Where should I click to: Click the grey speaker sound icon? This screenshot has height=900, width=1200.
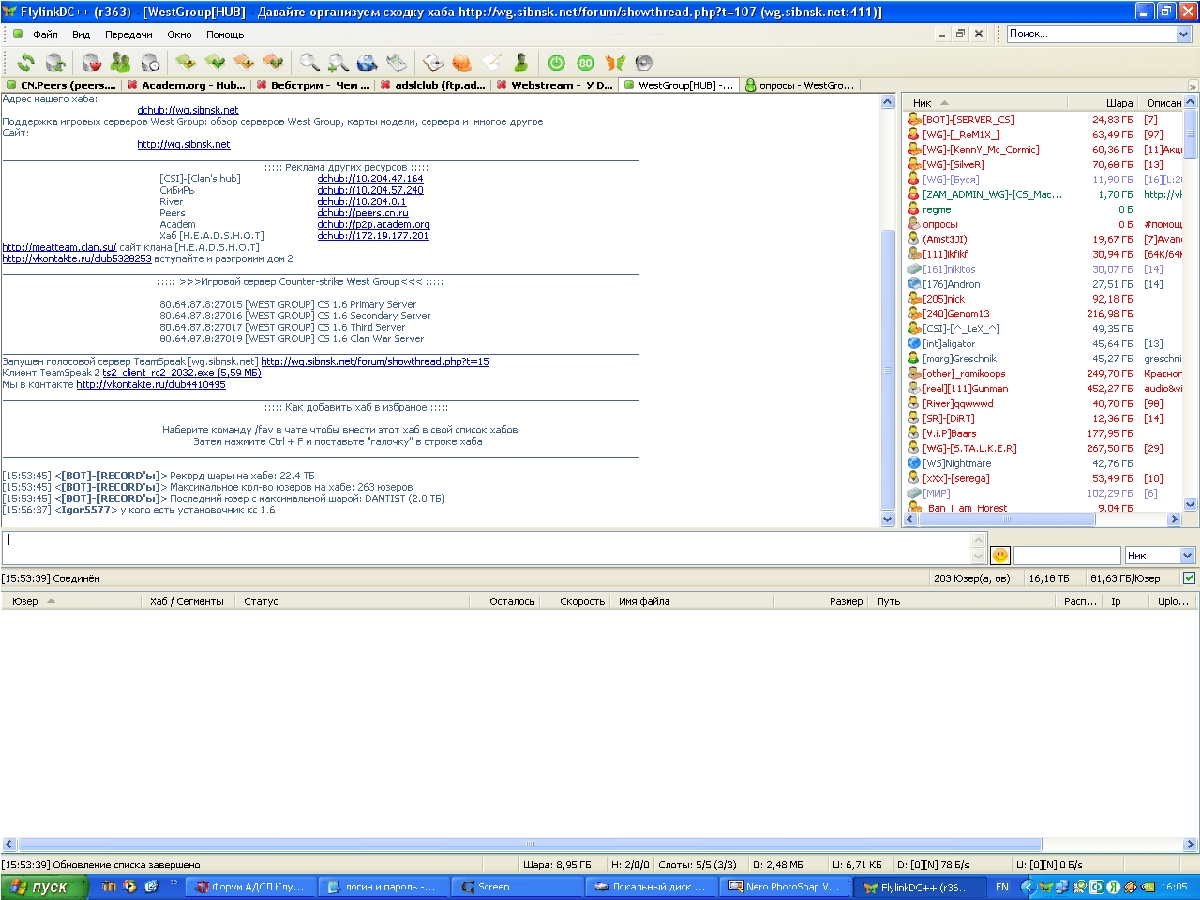click(x=643, y=62)
